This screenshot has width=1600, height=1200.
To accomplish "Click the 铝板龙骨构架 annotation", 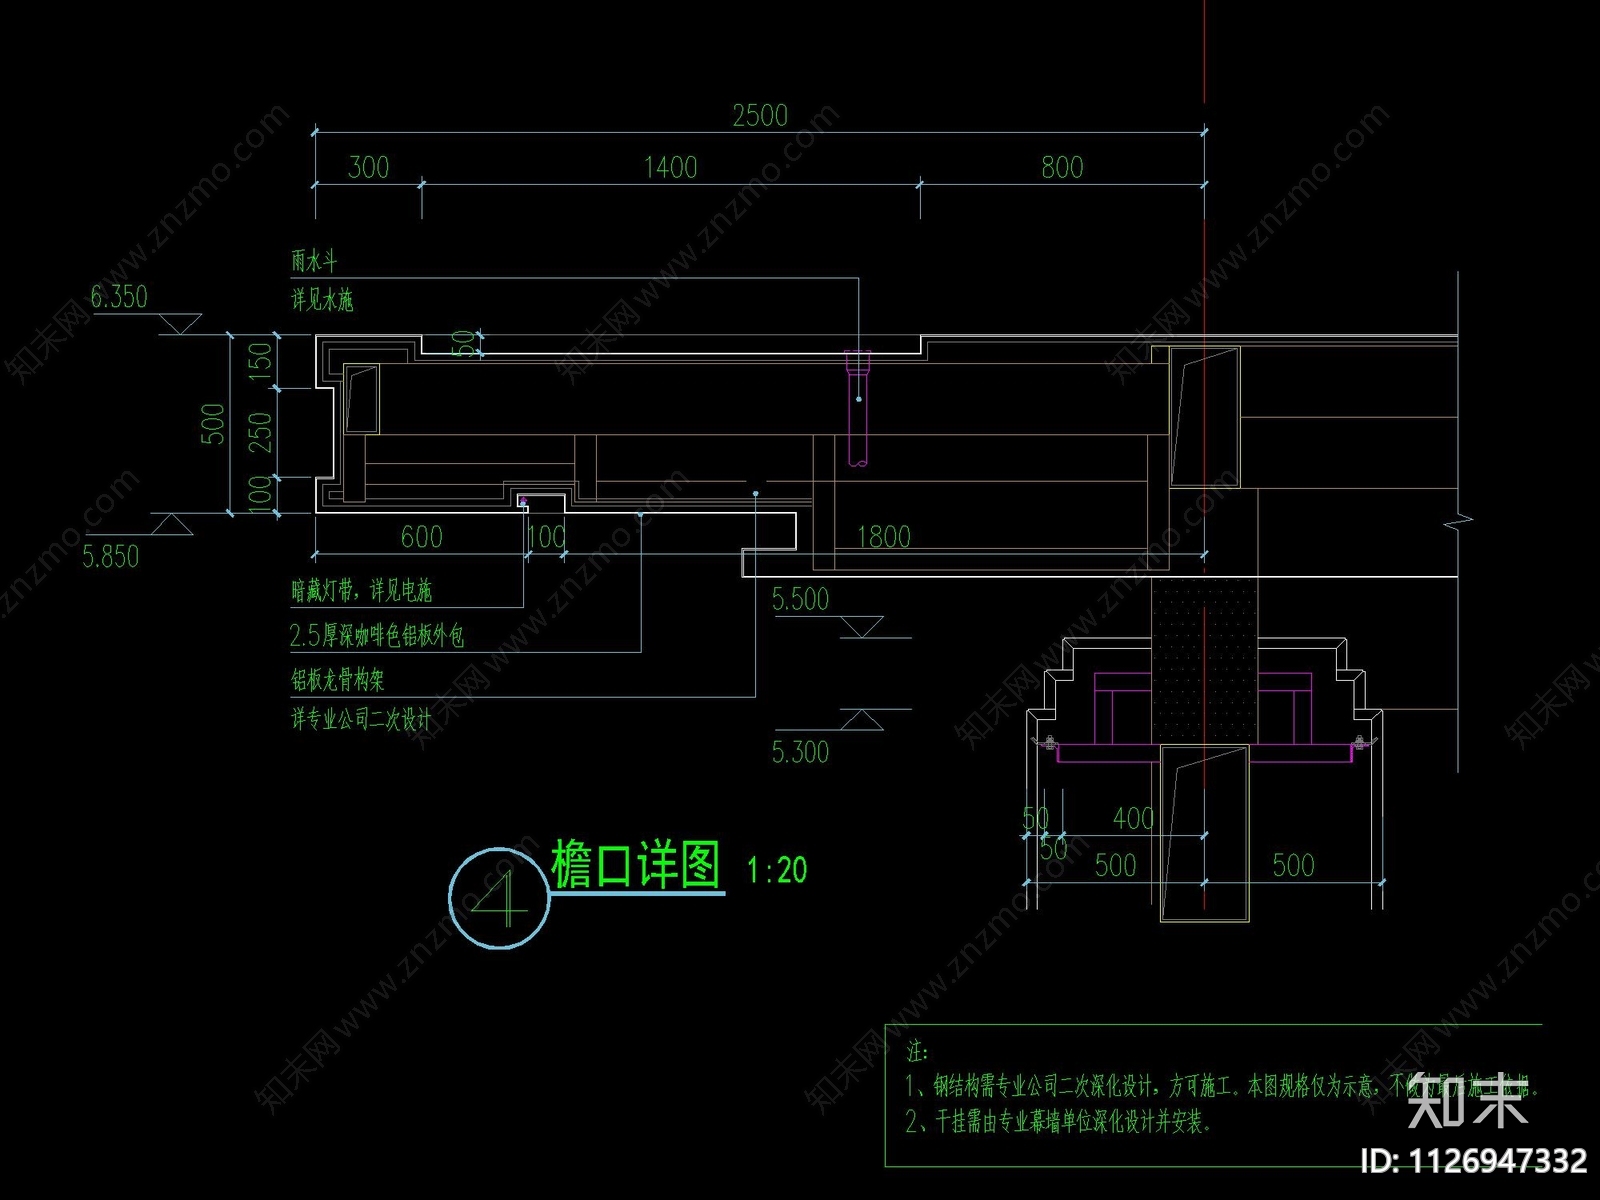I will 338,680.
